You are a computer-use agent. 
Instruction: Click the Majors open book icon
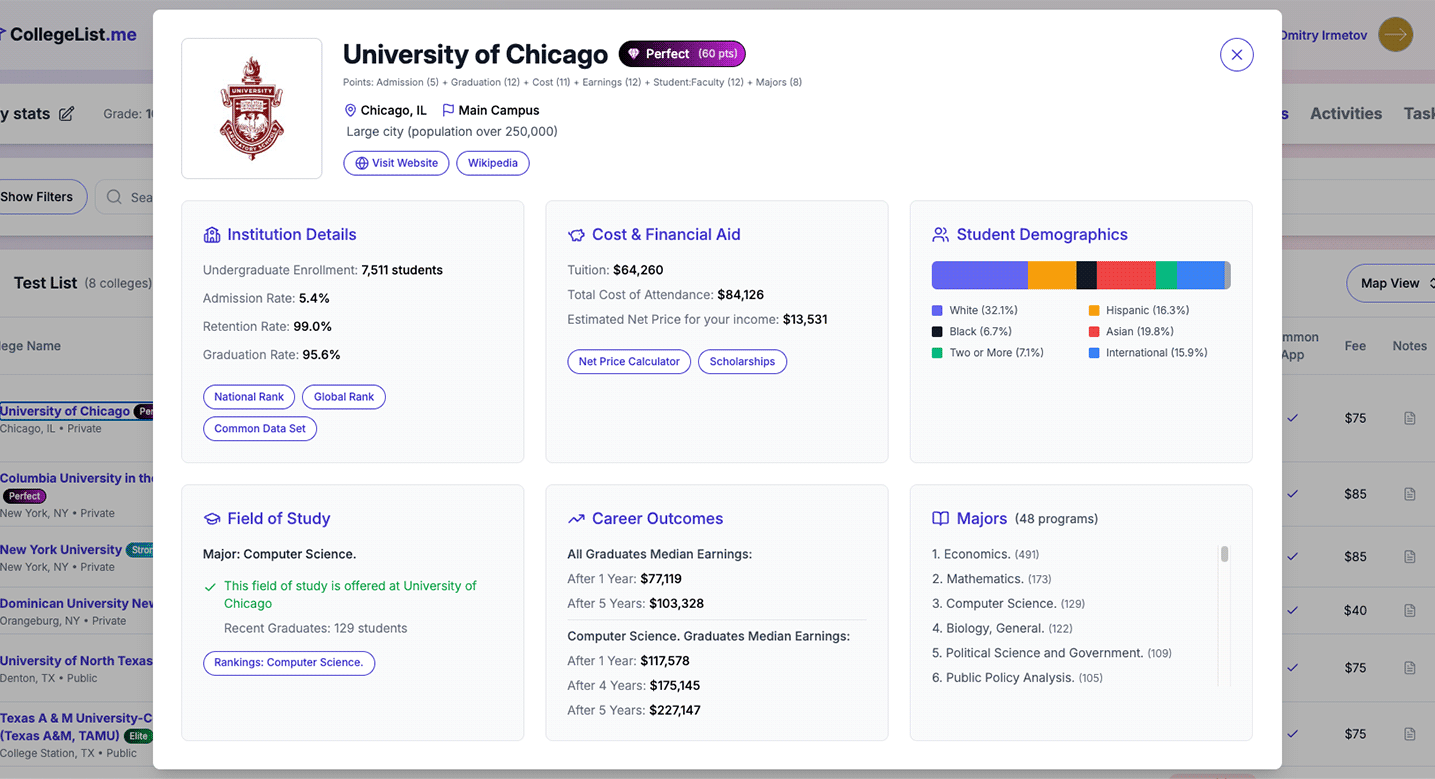pos(941,519)
